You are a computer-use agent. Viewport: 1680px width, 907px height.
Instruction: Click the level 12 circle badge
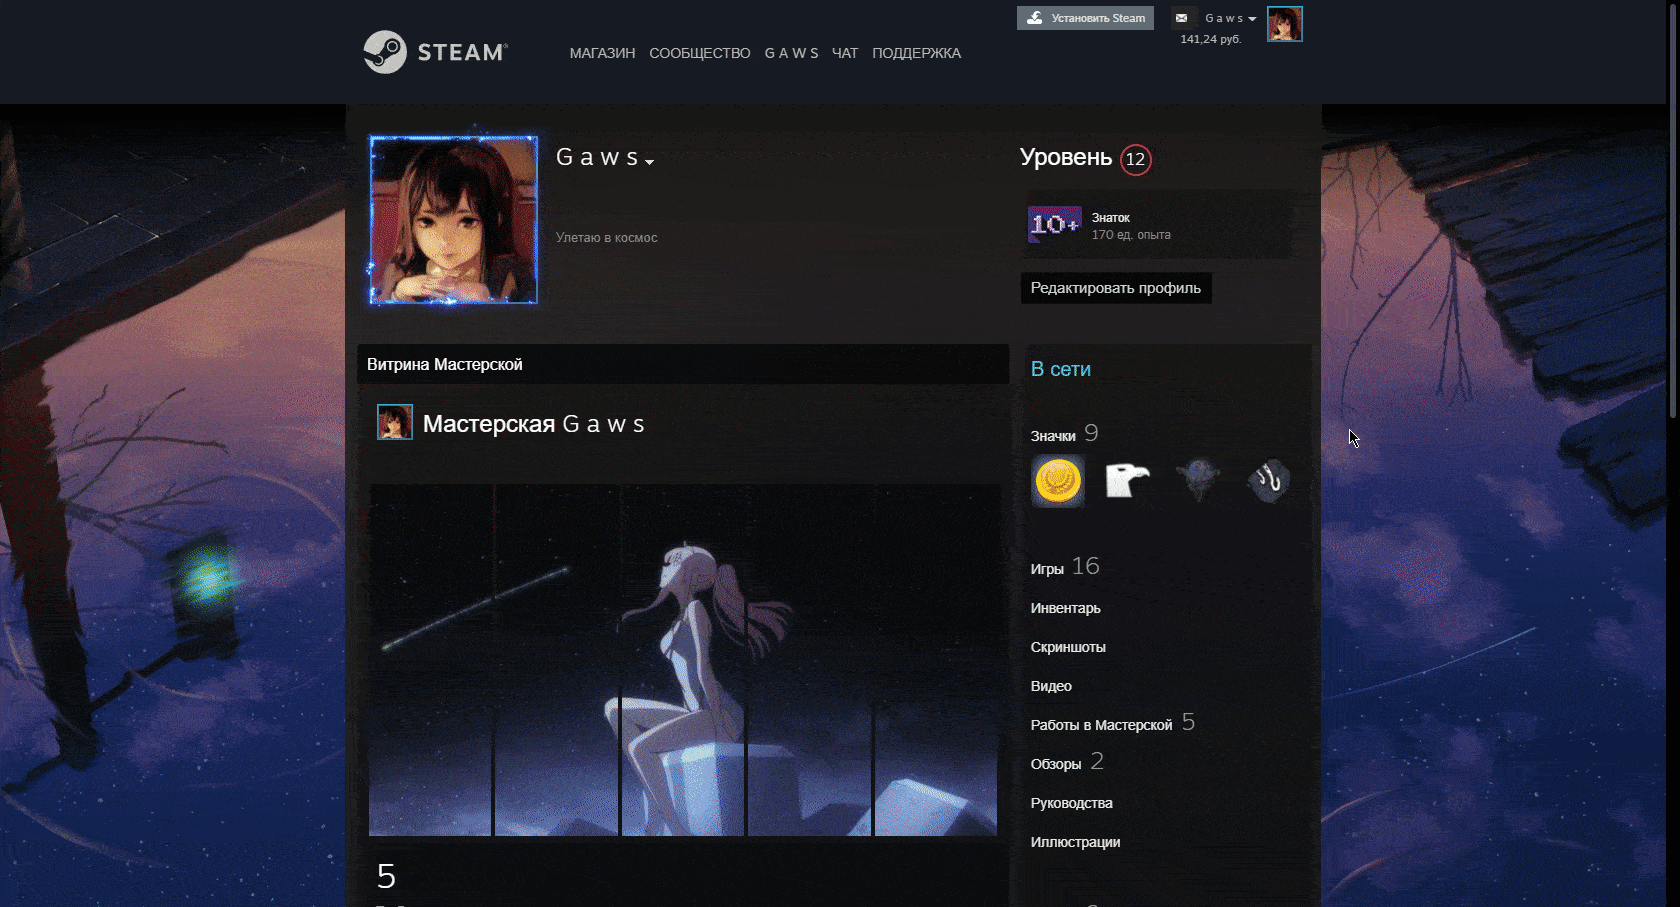1135,159
